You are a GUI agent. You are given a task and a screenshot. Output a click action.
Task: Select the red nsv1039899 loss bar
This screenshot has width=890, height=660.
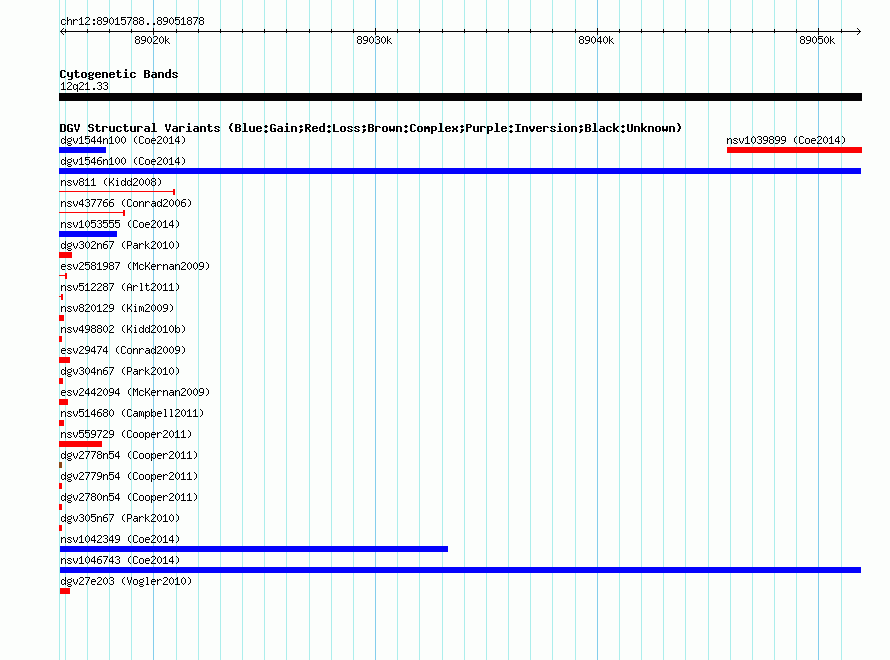794,150
